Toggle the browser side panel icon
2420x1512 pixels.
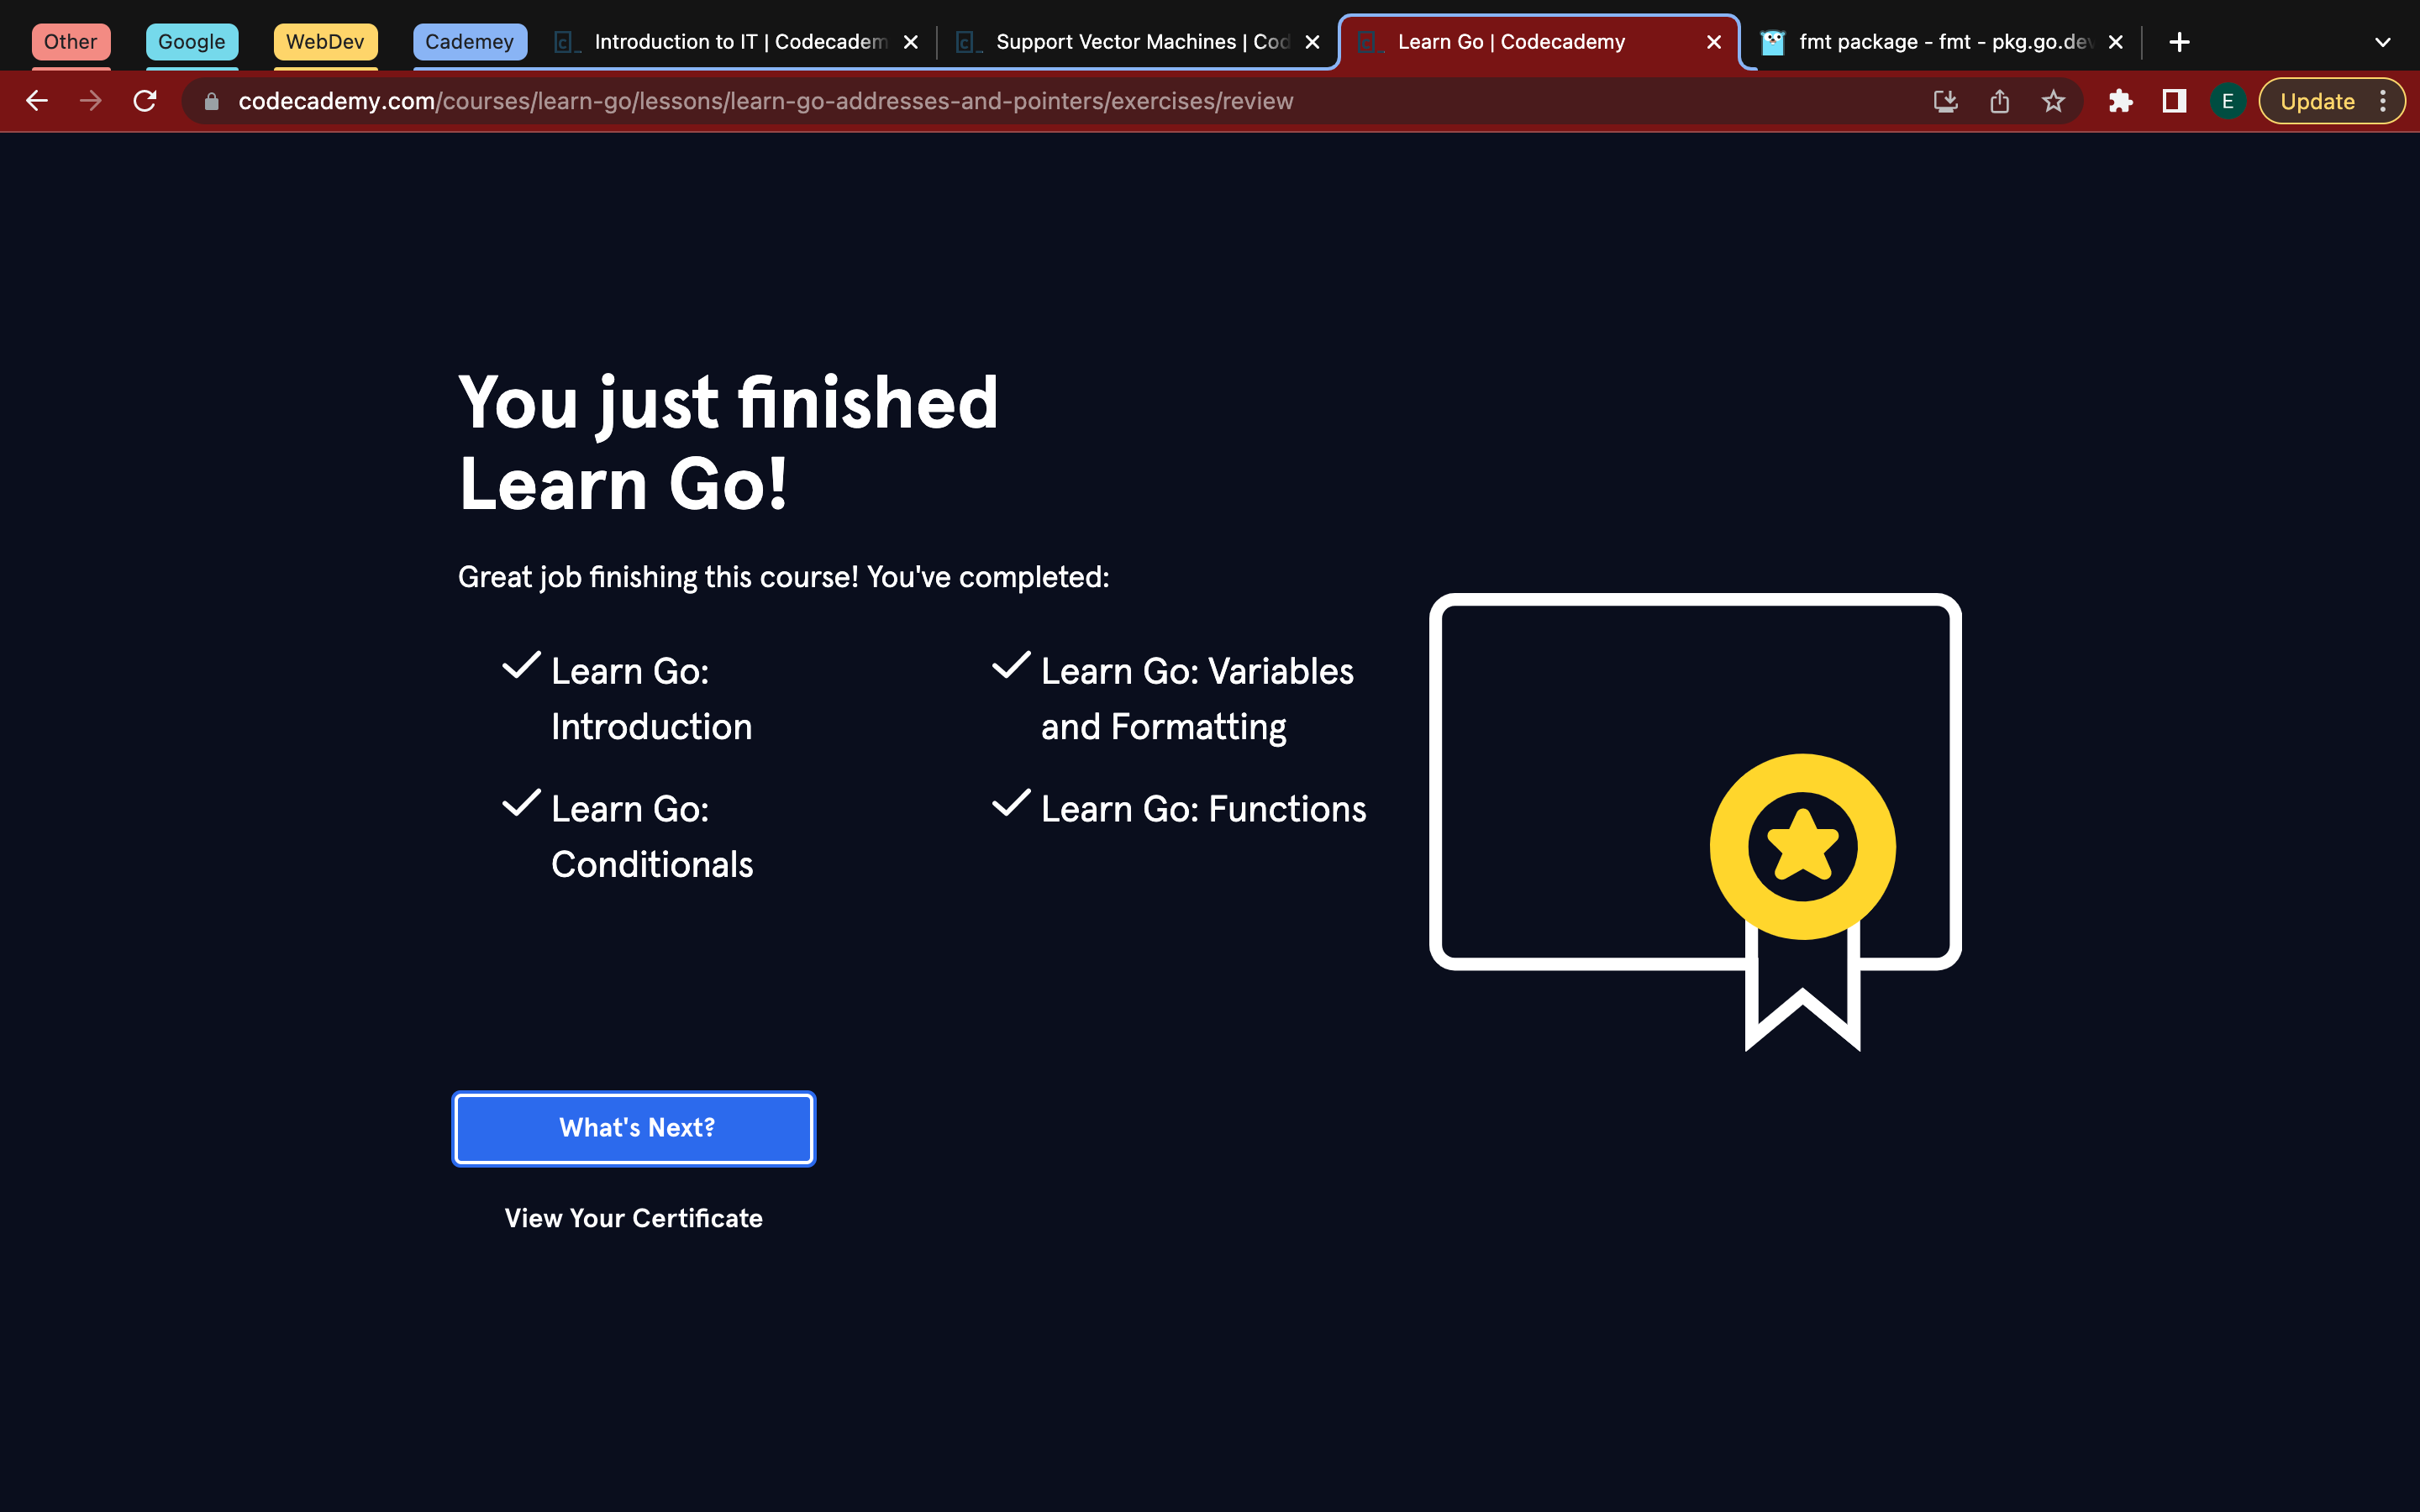pyautogui.click(x=2174, y=101)
